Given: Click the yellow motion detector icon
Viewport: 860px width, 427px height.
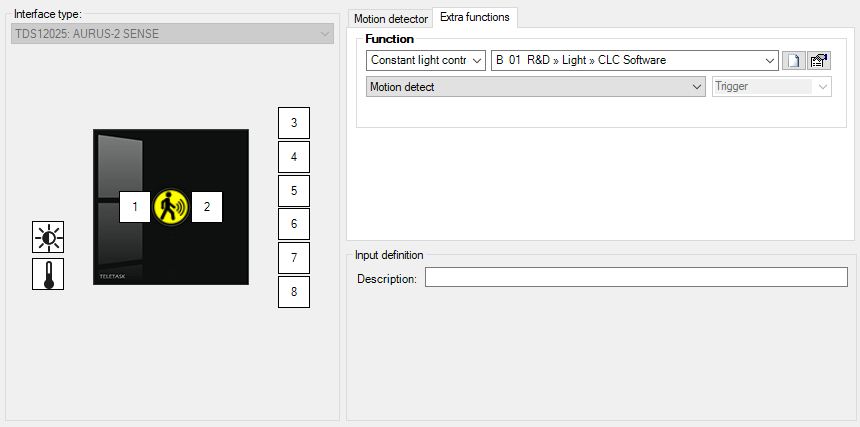Looking at the screenshot, I should click(171, 207).
